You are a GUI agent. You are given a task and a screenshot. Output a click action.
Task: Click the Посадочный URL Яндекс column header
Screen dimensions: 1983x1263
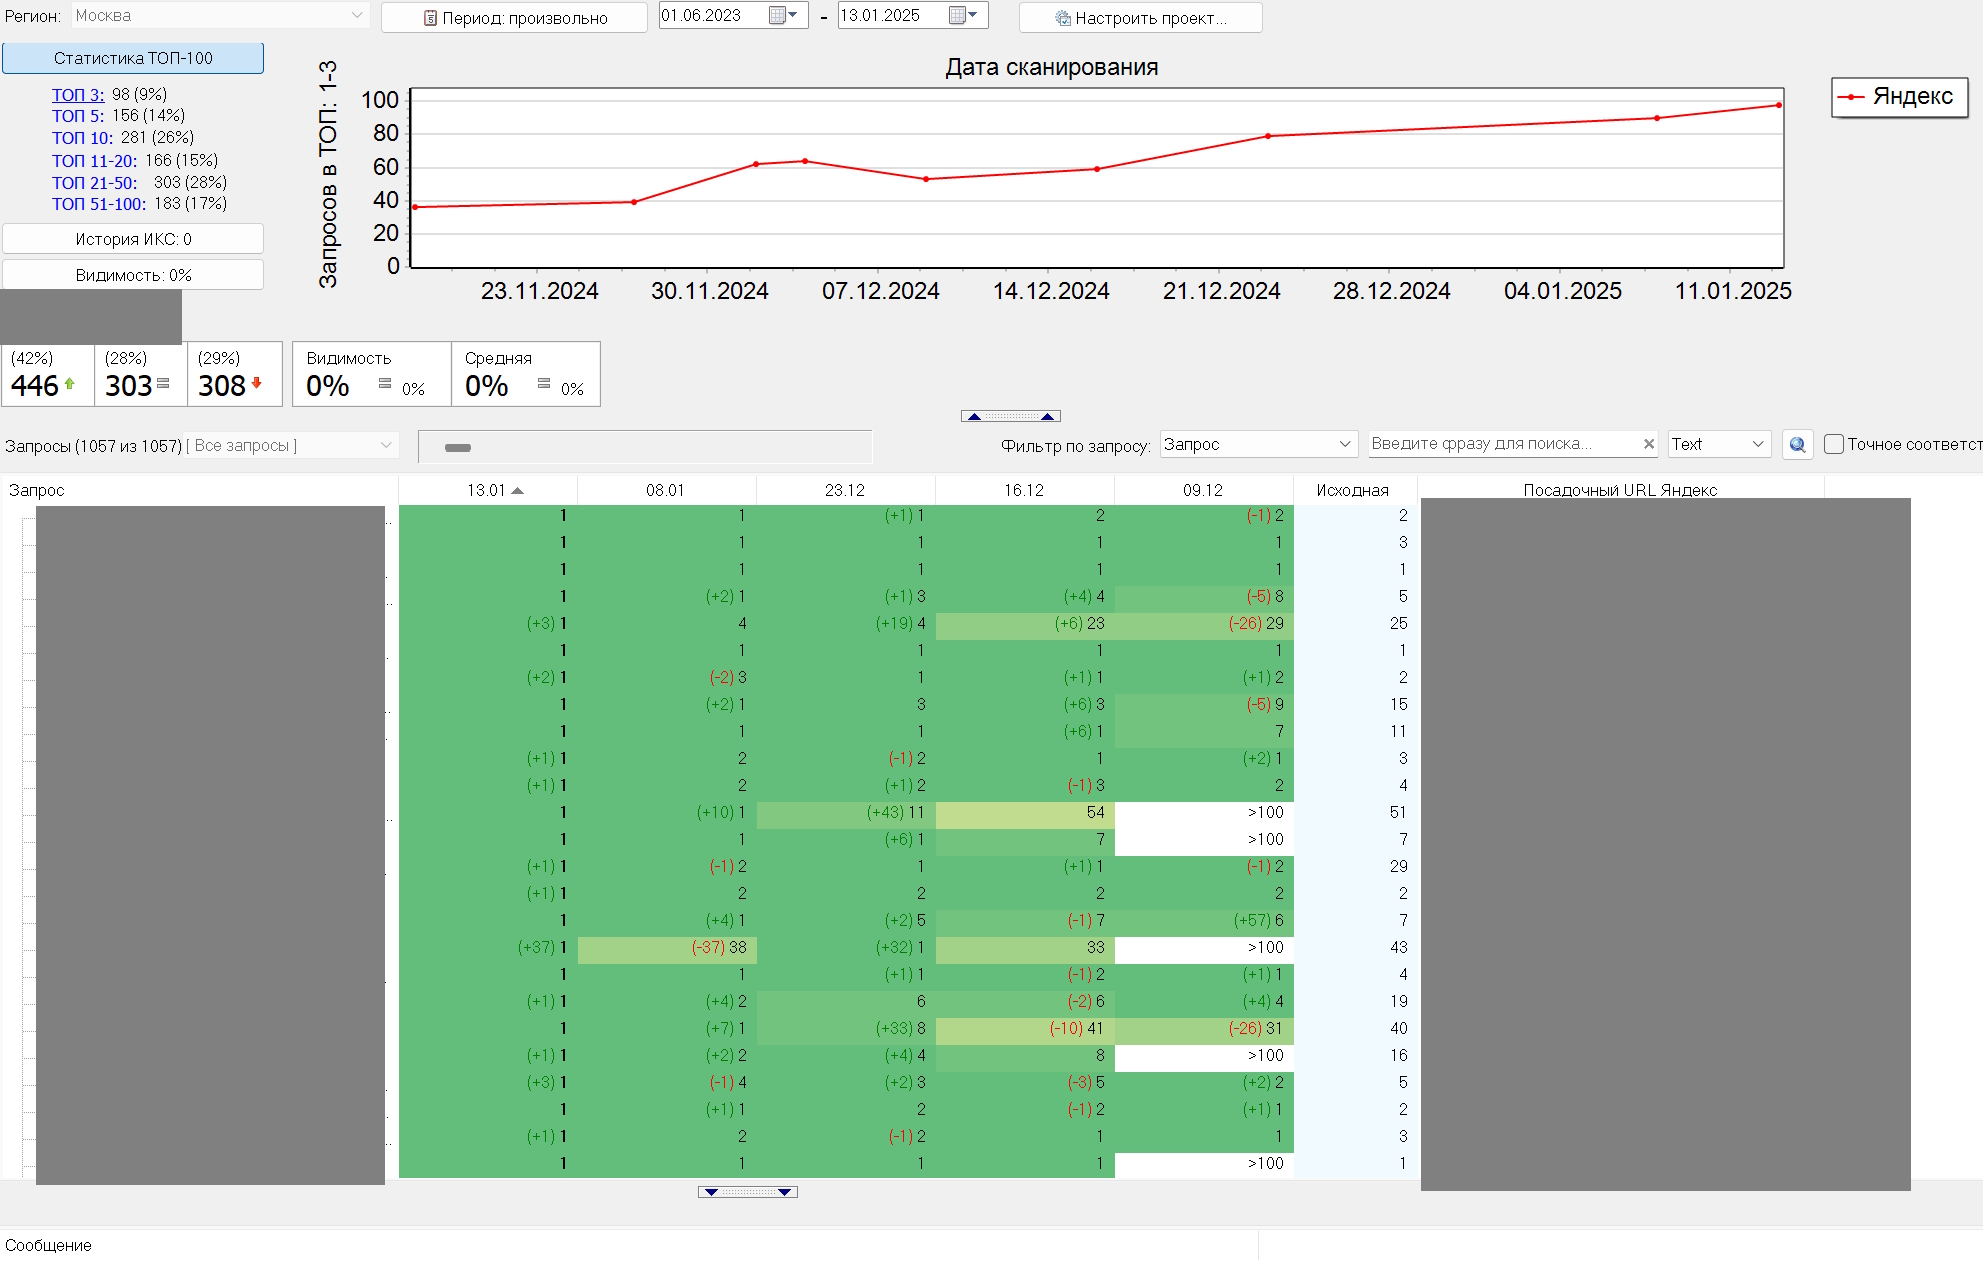(1620, 490)
